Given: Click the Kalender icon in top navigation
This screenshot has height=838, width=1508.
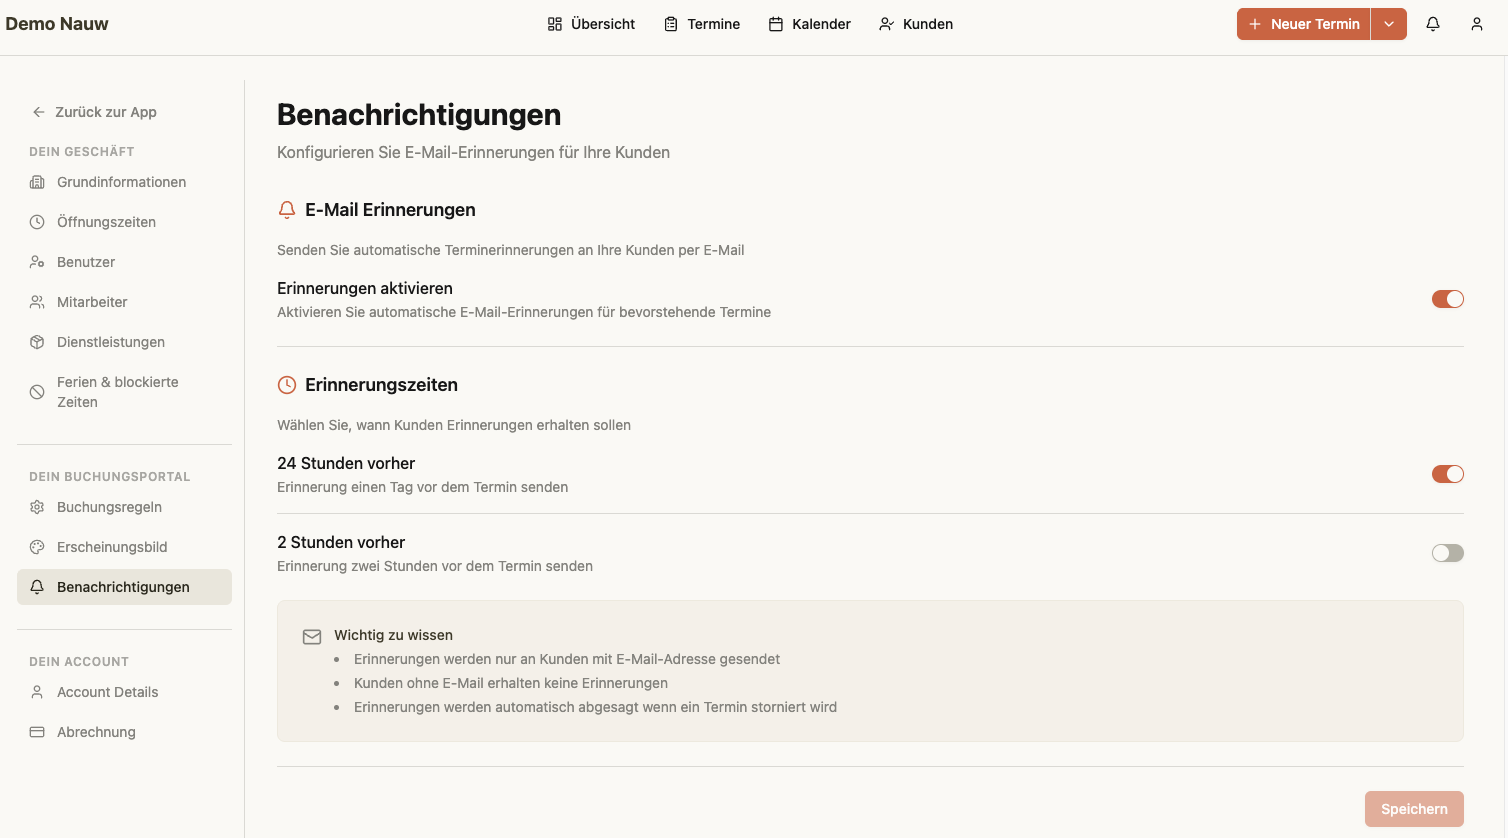Looking at the screenshot, I should [776, 24].
